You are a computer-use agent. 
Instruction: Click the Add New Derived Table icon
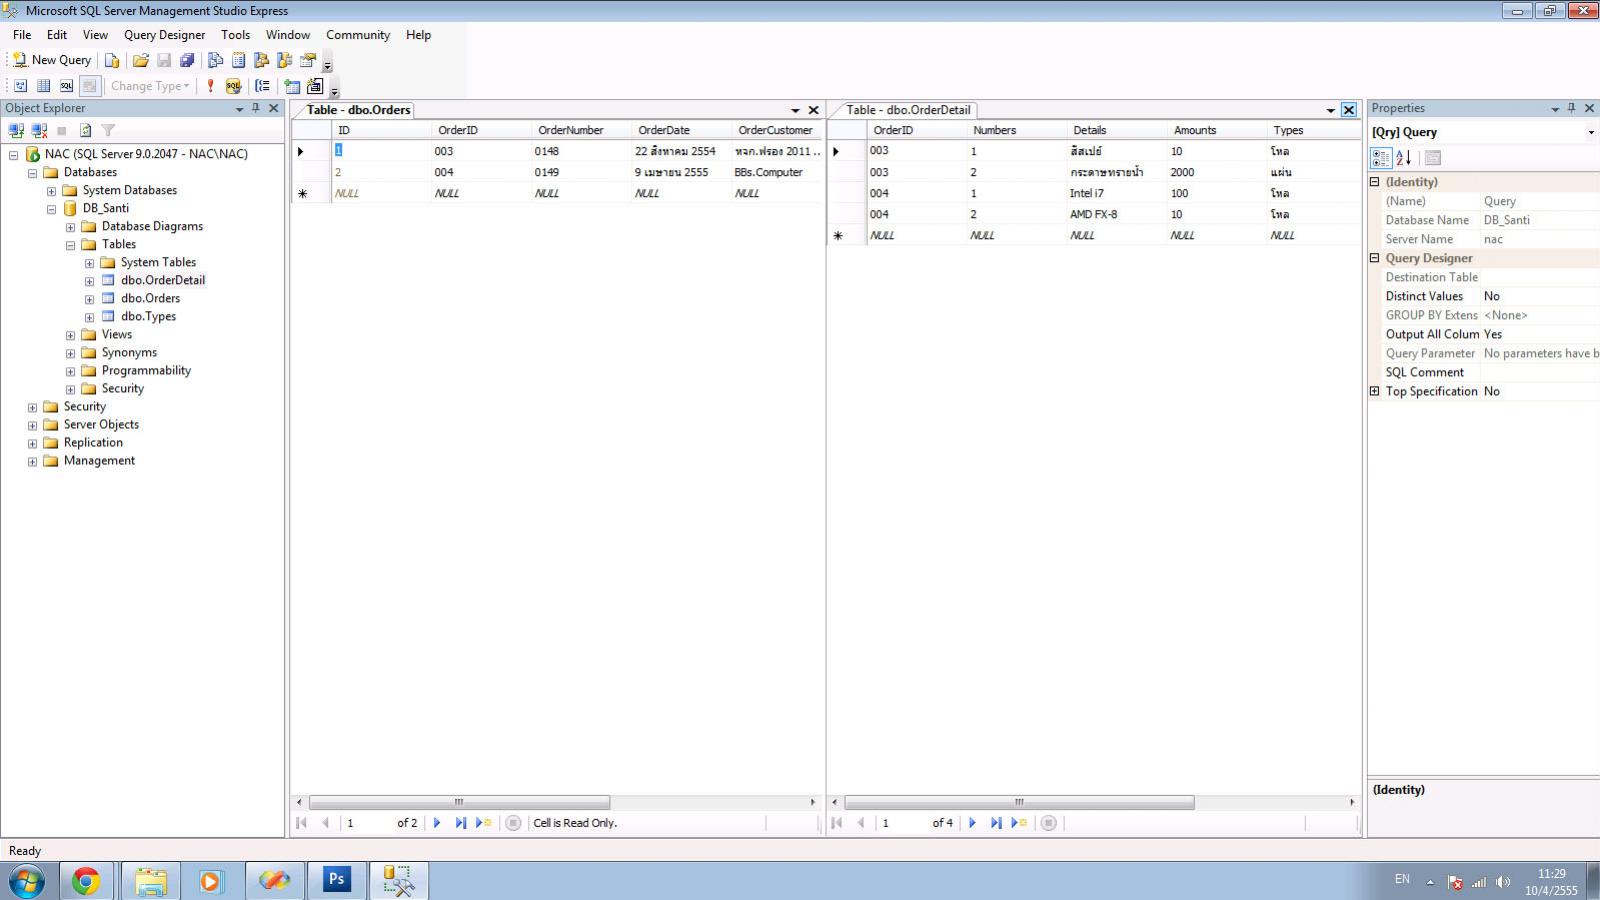pyautogui.click(x=315, y=86)
